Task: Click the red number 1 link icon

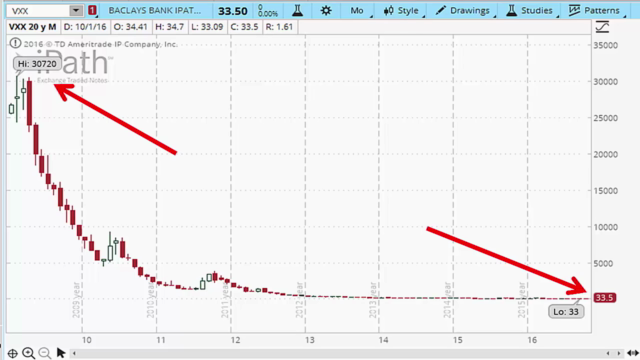Action: tap(92, 11)
